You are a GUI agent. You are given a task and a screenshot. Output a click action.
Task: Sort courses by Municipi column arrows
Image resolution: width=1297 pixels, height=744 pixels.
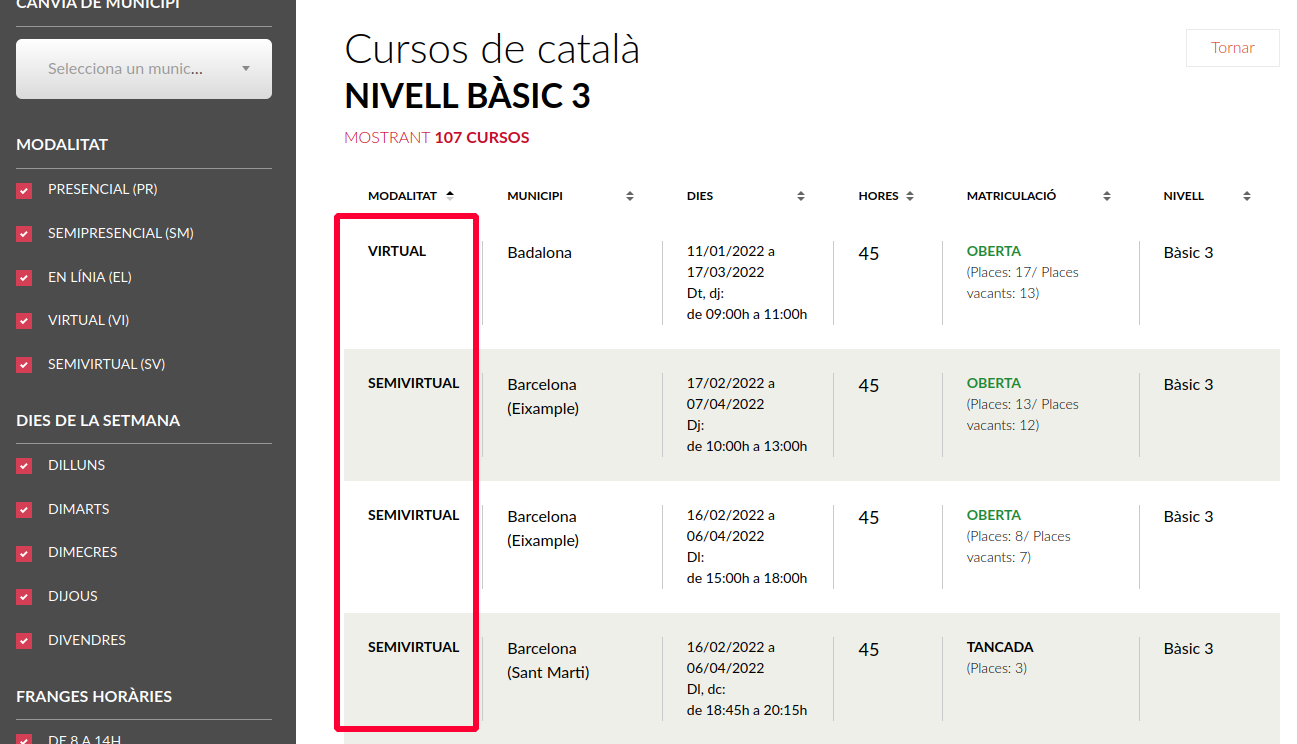tap(630, 197)
